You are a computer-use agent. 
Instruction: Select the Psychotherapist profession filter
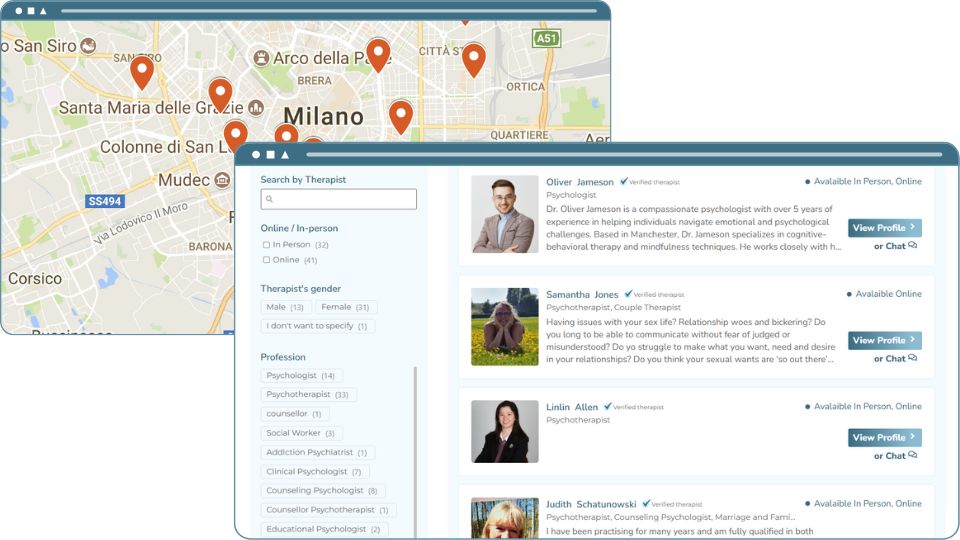pos(308,395)
